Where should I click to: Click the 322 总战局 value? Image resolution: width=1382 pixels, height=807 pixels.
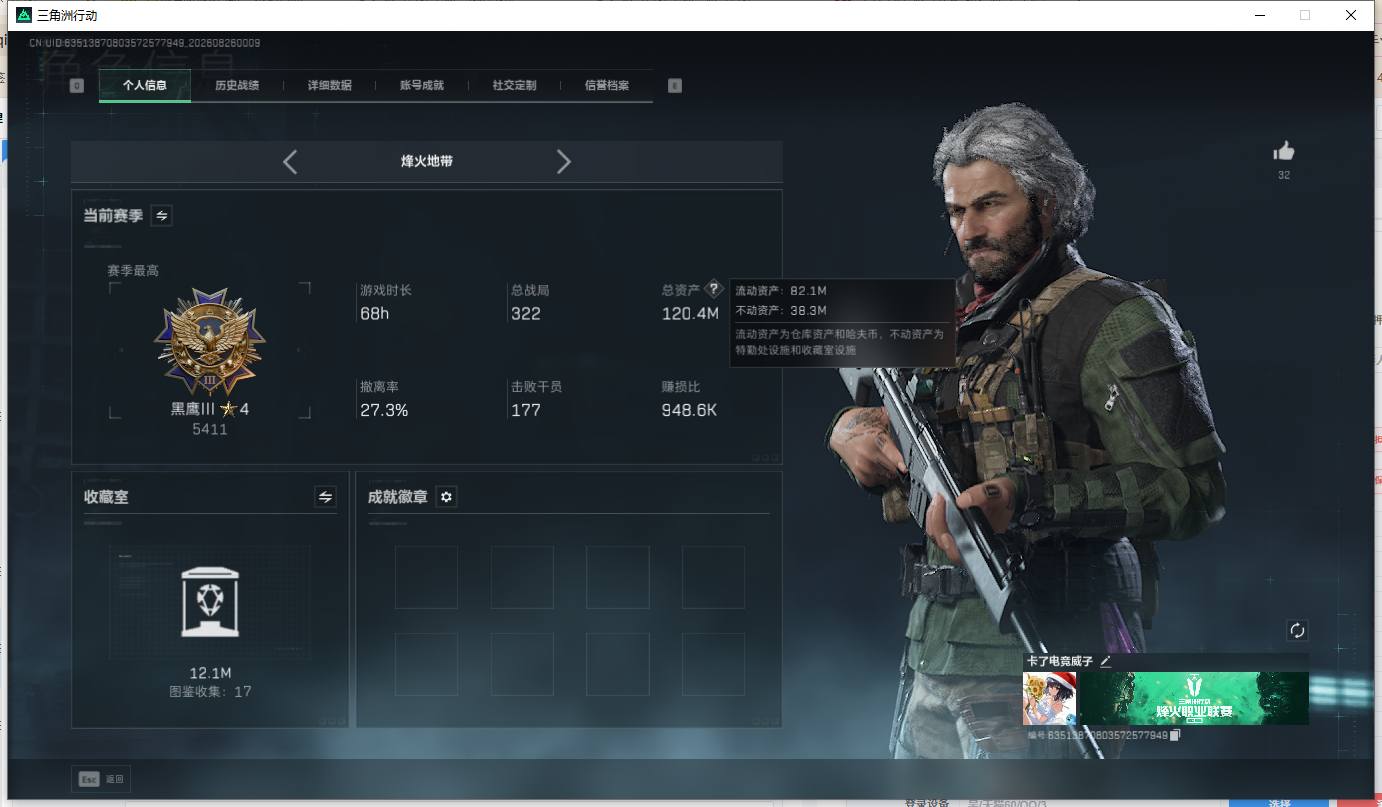point(526,314)
